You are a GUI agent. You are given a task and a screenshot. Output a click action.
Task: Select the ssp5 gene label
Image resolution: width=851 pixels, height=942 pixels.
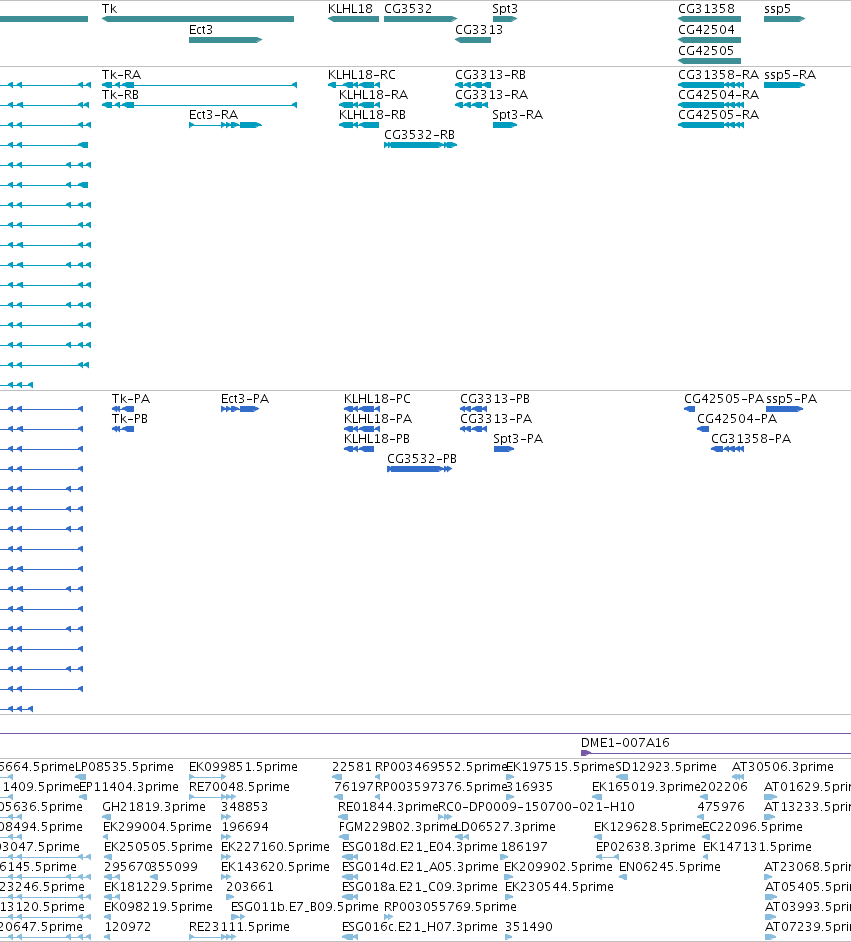pyautogui.click(x=777, y=8)
